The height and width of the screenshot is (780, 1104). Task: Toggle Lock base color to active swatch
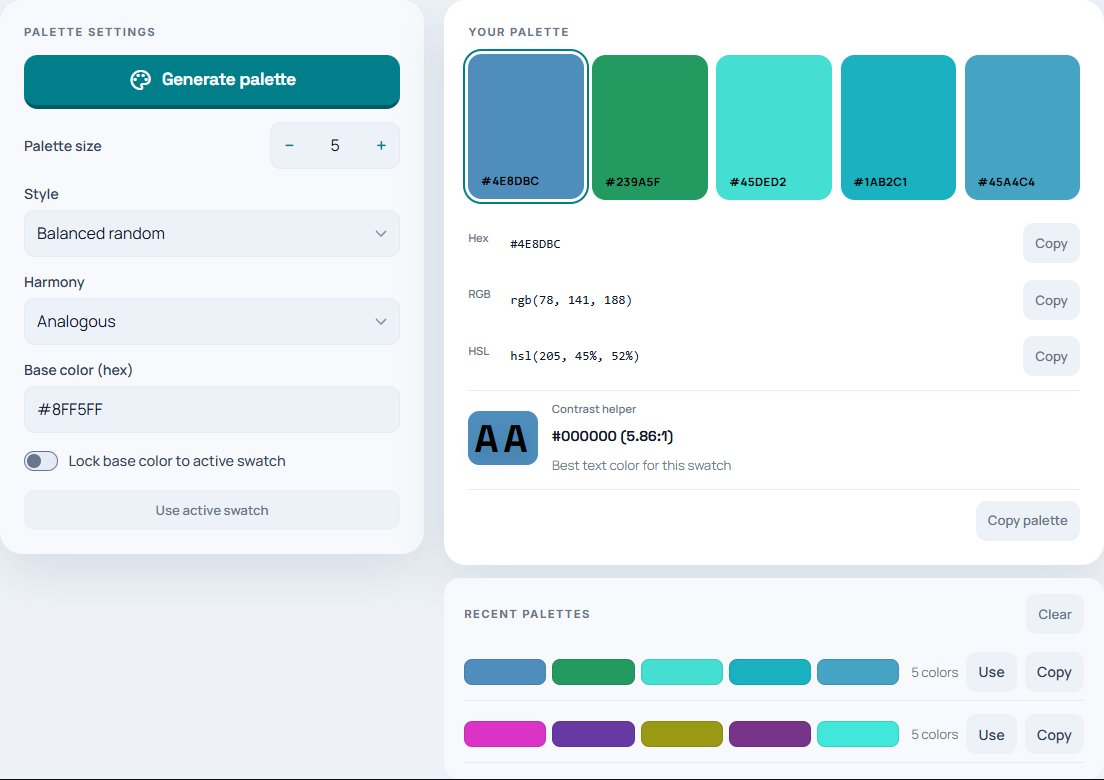[41, 461]
